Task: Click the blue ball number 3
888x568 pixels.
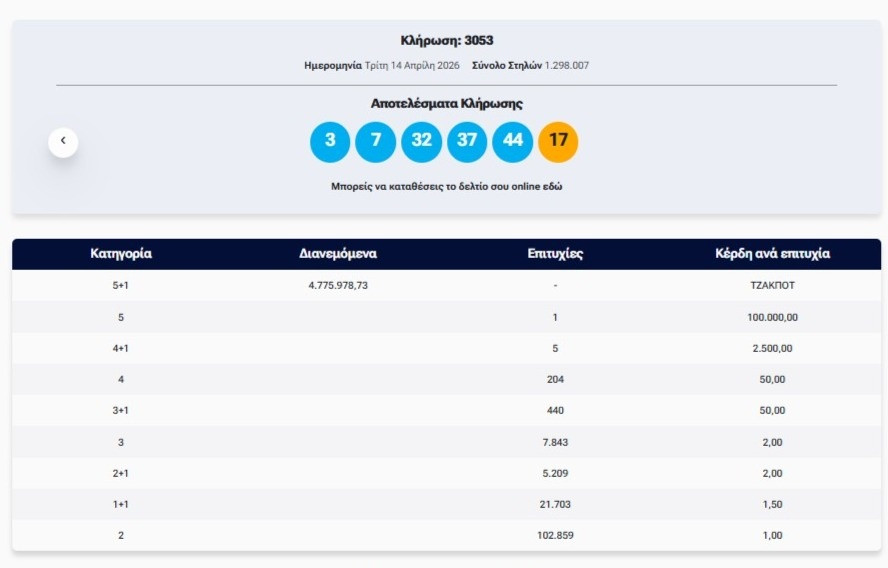Action: [x=330, y=141]
